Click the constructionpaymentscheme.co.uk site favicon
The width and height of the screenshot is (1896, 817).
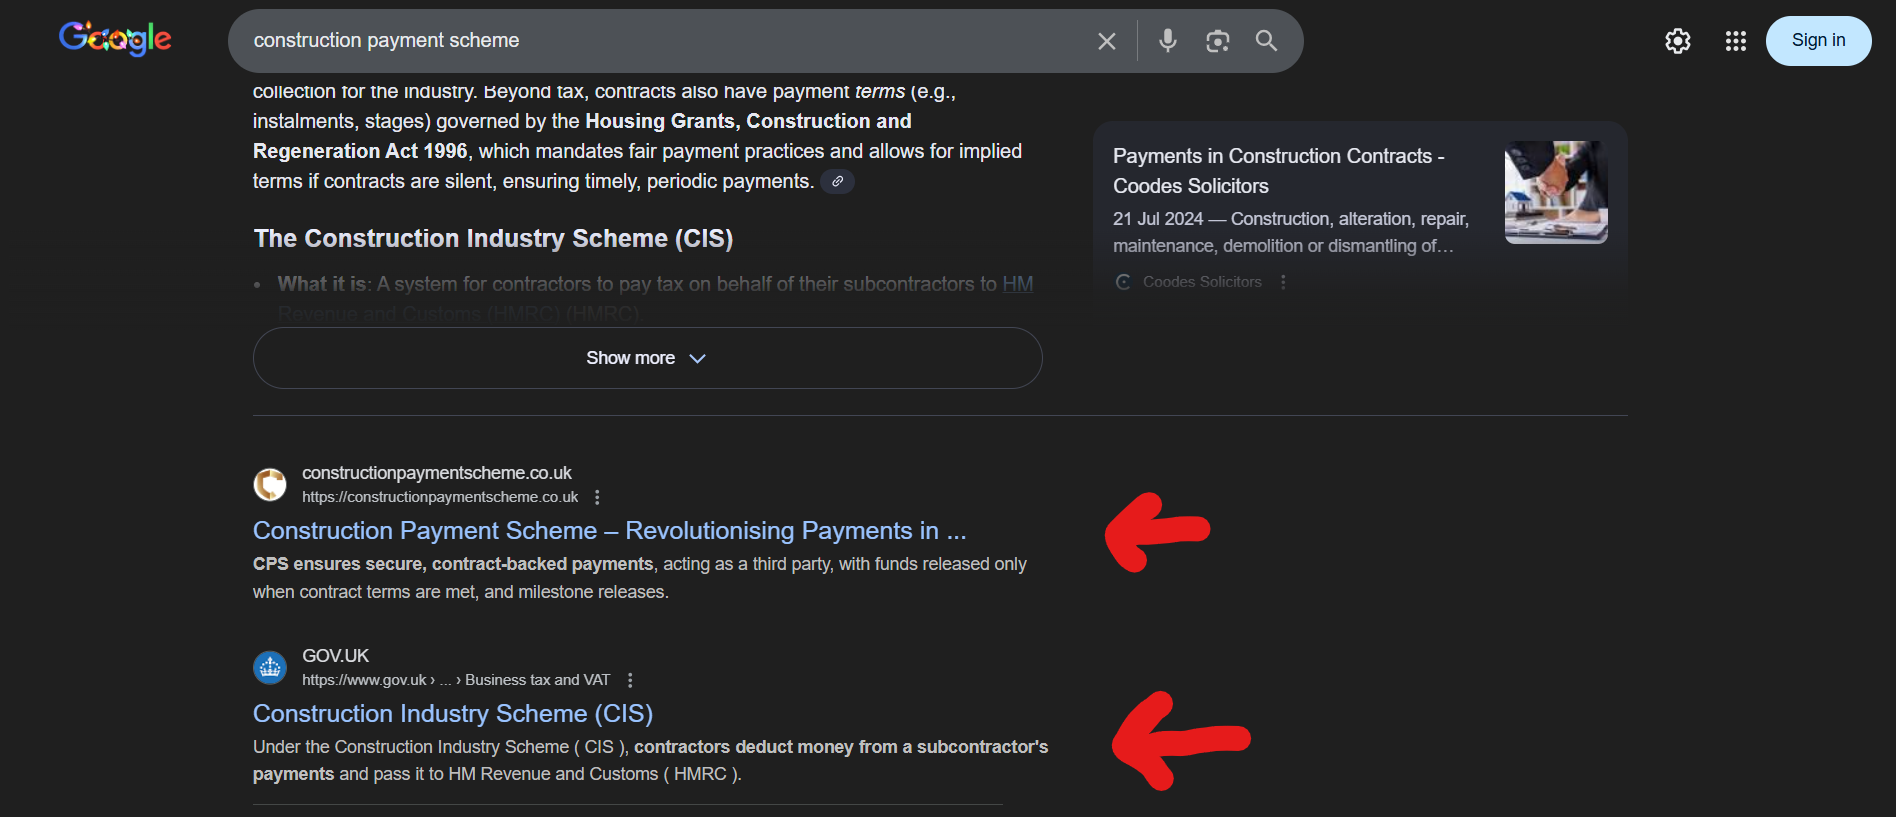[x=270, y=484]
